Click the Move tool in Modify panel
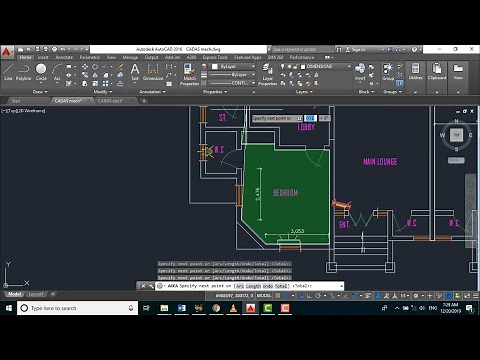Image resolution: width=480 pixels, height=360 pixels. [x=85, y=67]
